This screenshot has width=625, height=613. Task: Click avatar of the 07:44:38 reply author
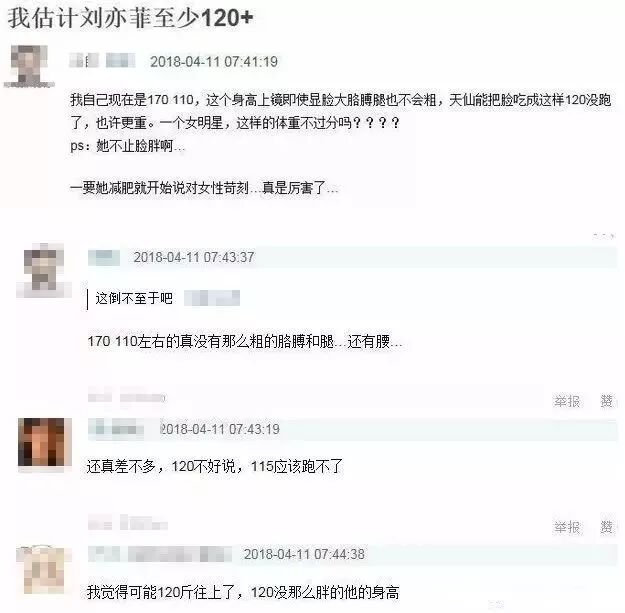[44, 570]
